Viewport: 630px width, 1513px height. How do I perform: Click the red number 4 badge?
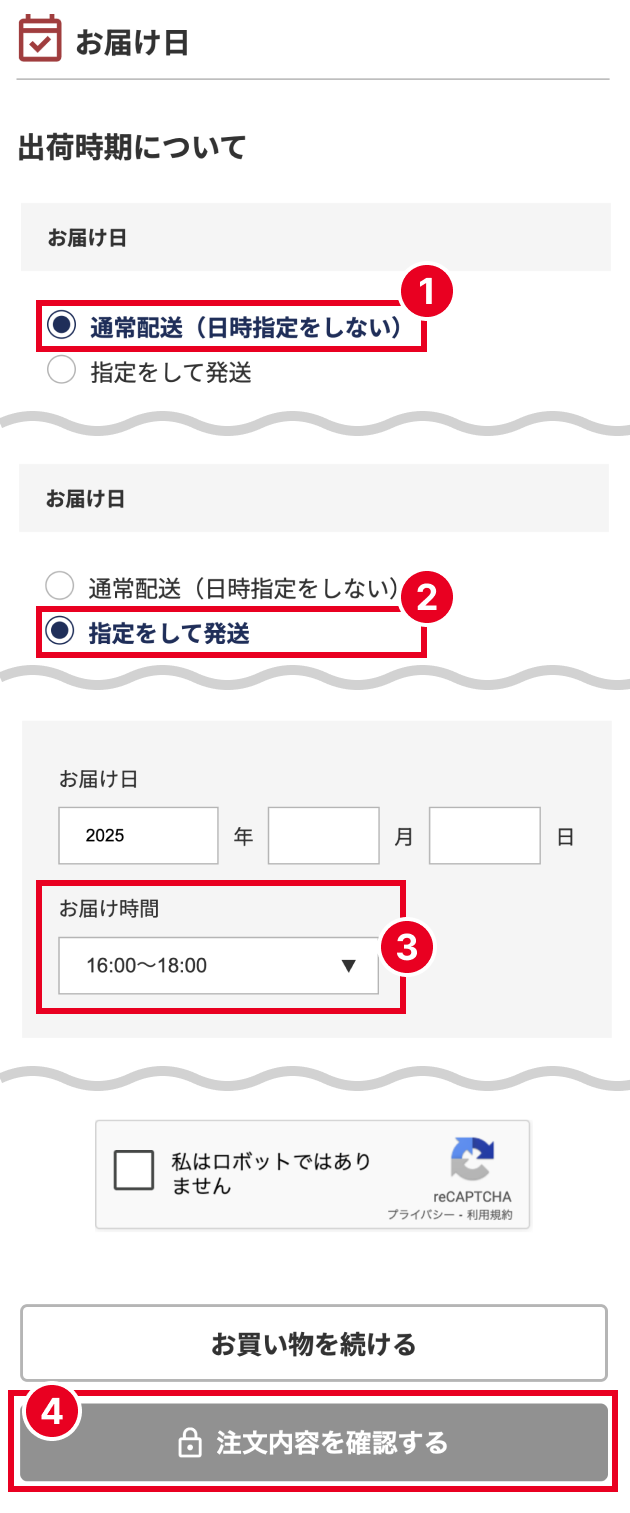pos(51,1412)
